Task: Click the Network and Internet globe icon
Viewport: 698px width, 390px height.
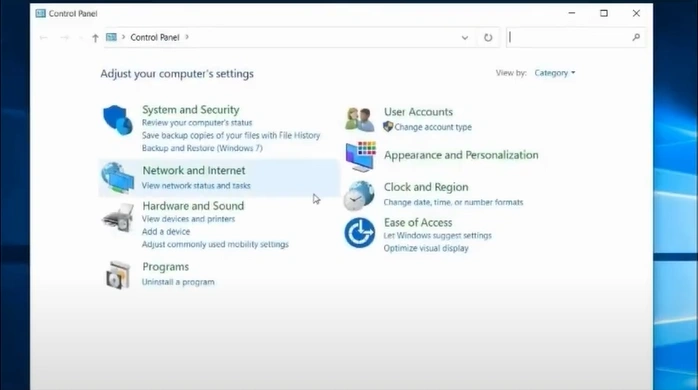Action: coord(118,178)
